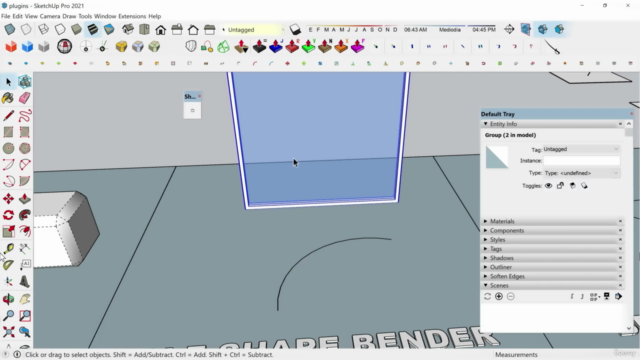Toggle group visibility eye icon
This screenshot has height=360, width=640.
click(549, 186)
